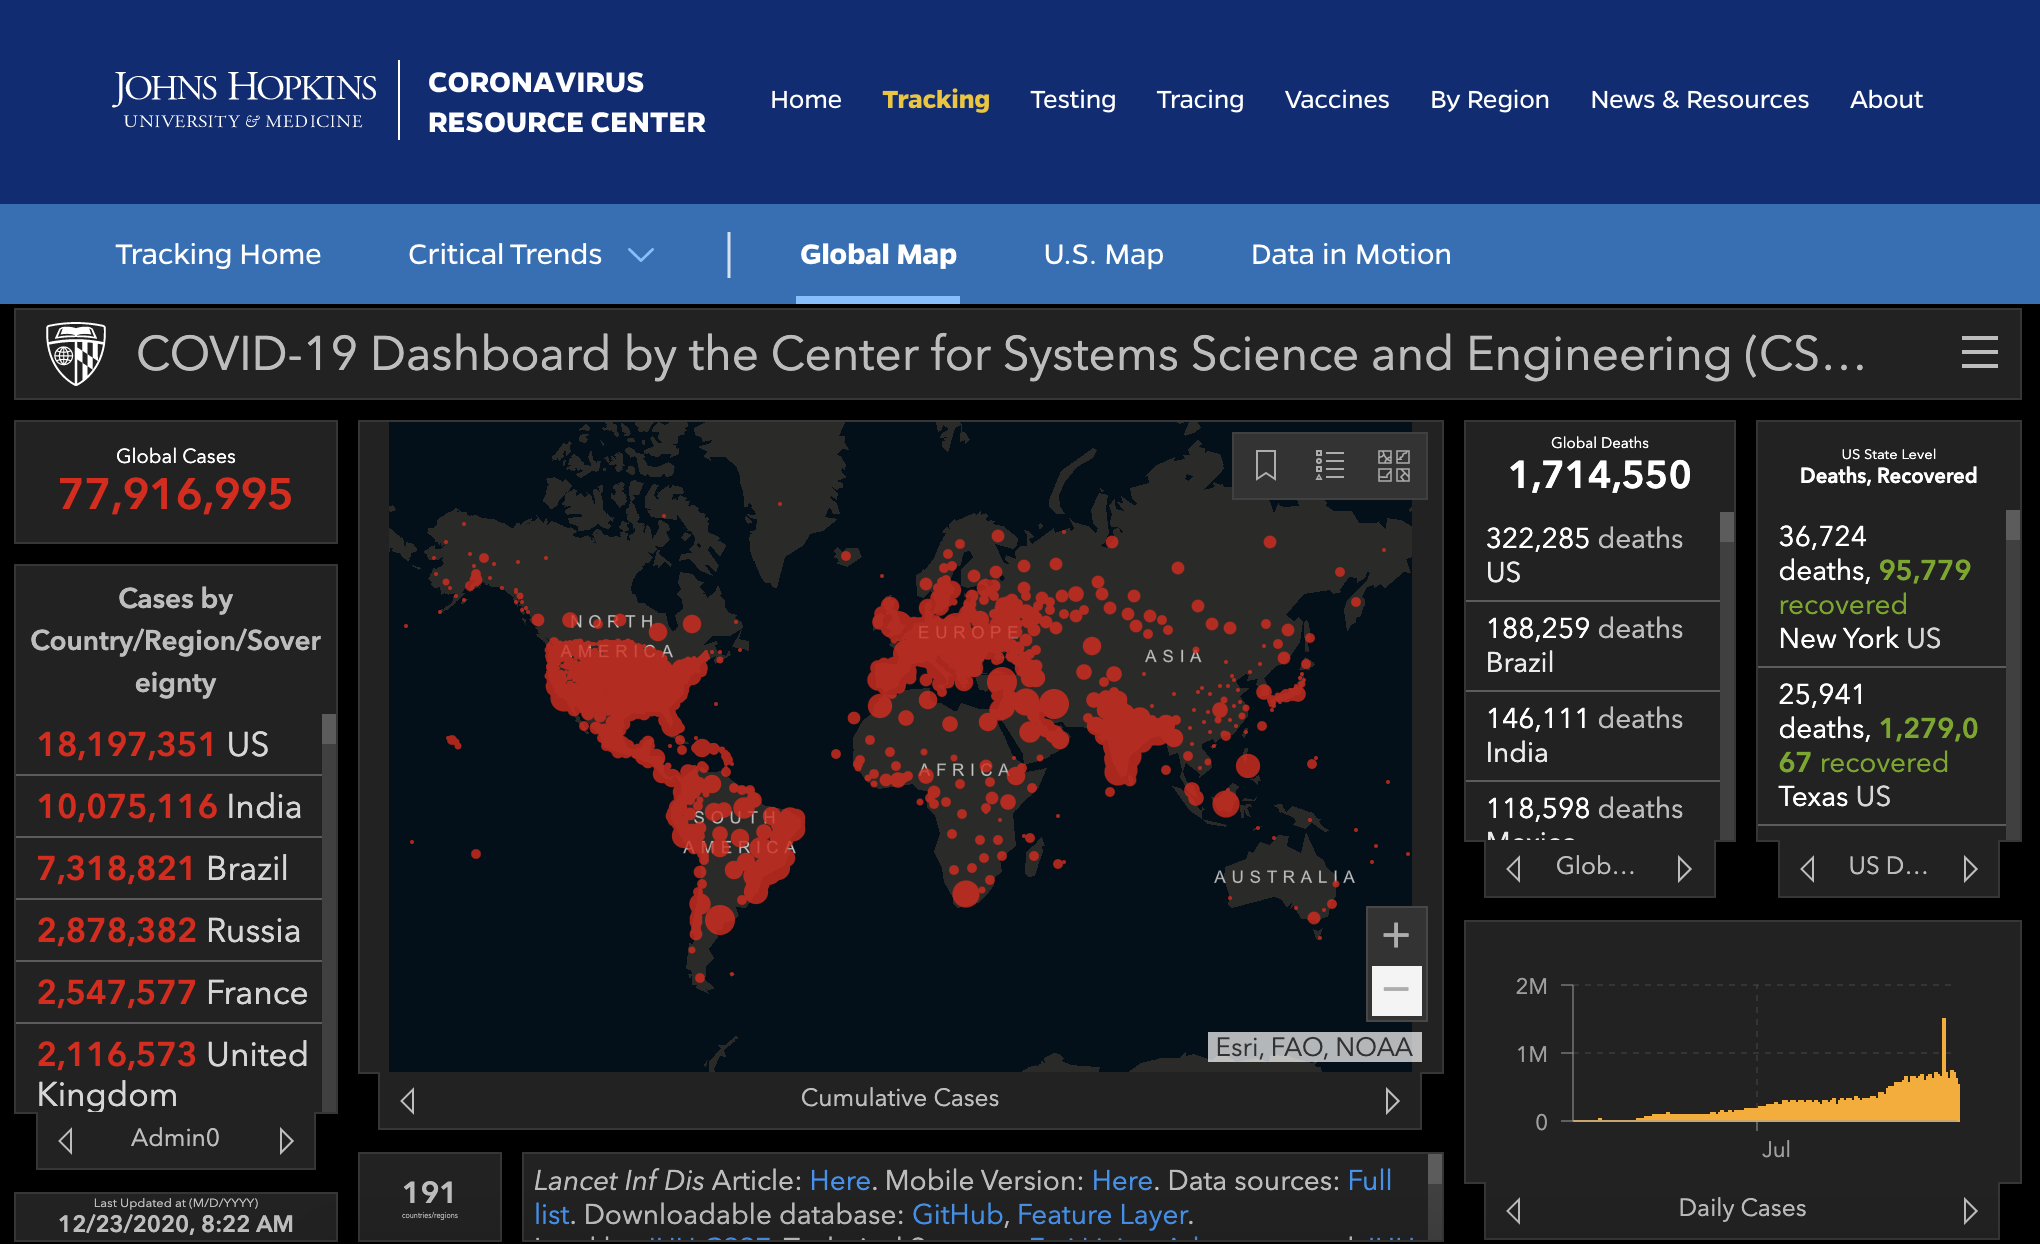This screenshot has height=1244, width=2040.
Task: Open the dashboard hamburger menu
Action: pos(1979,353)
